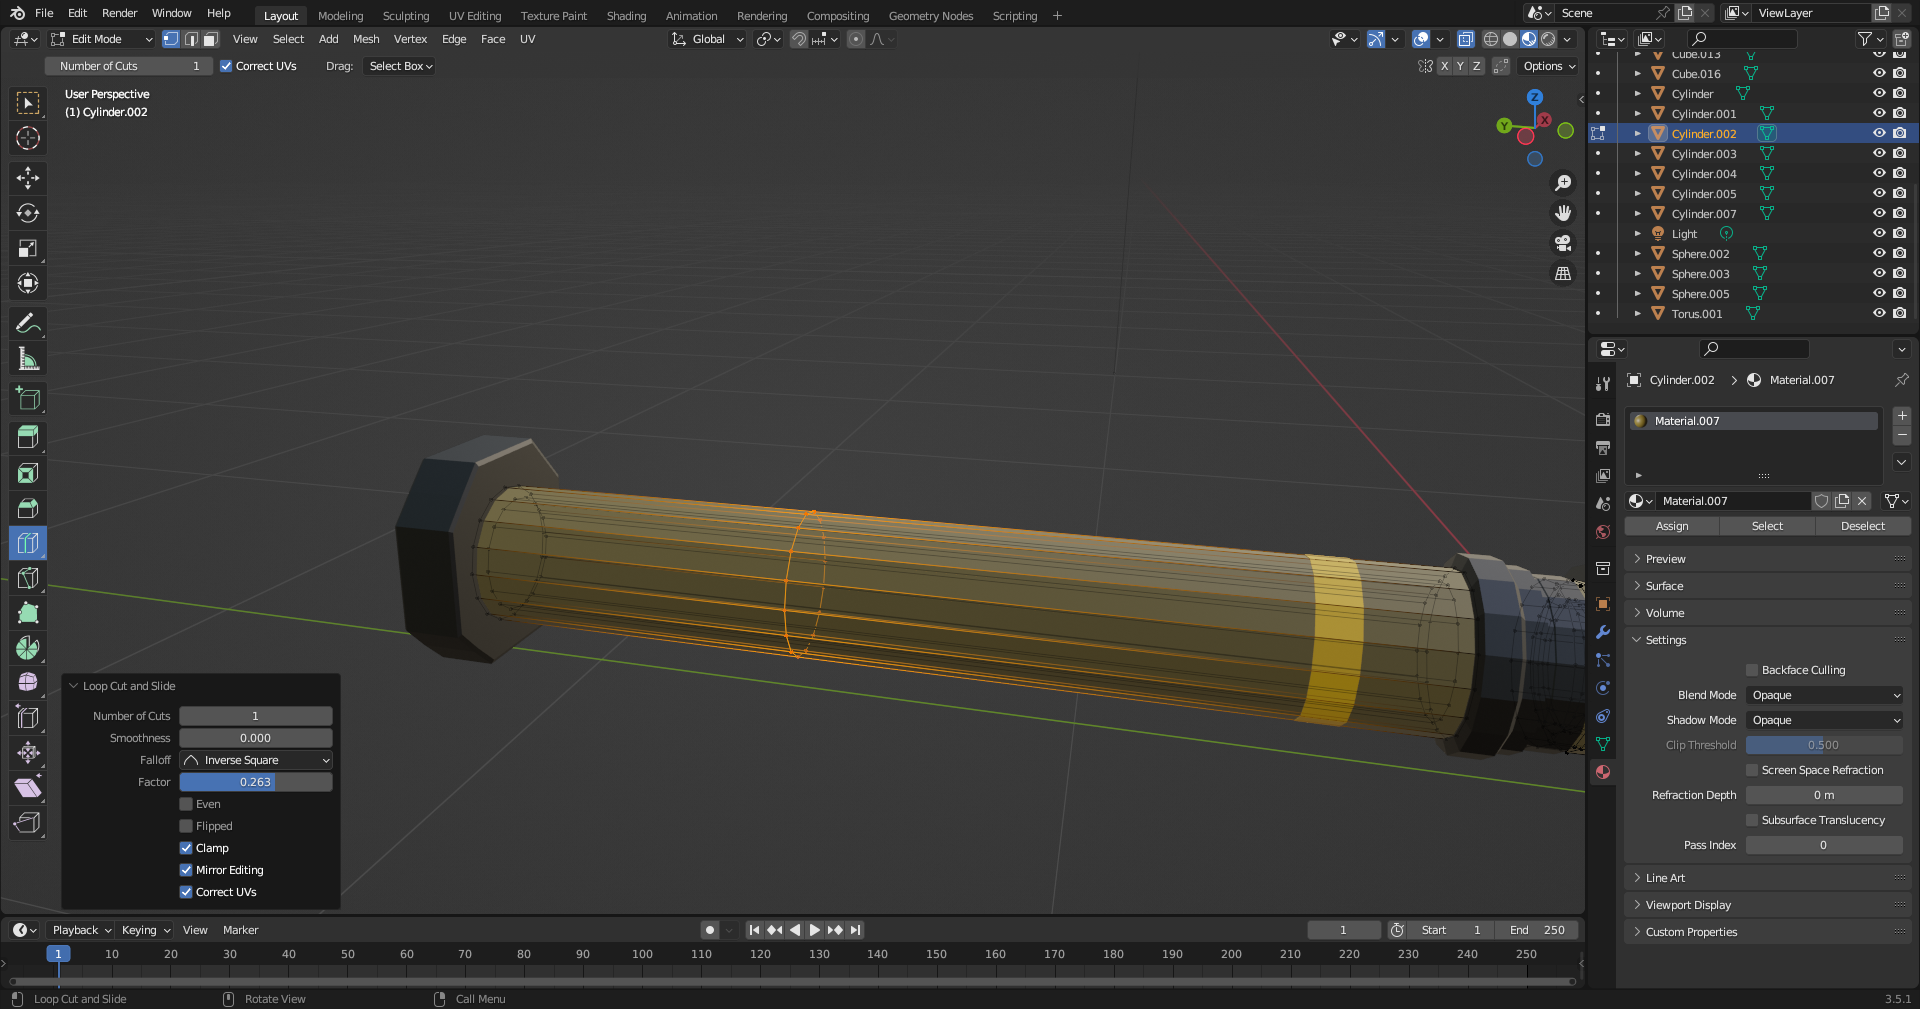Play the animation forward

click(814, 930)
